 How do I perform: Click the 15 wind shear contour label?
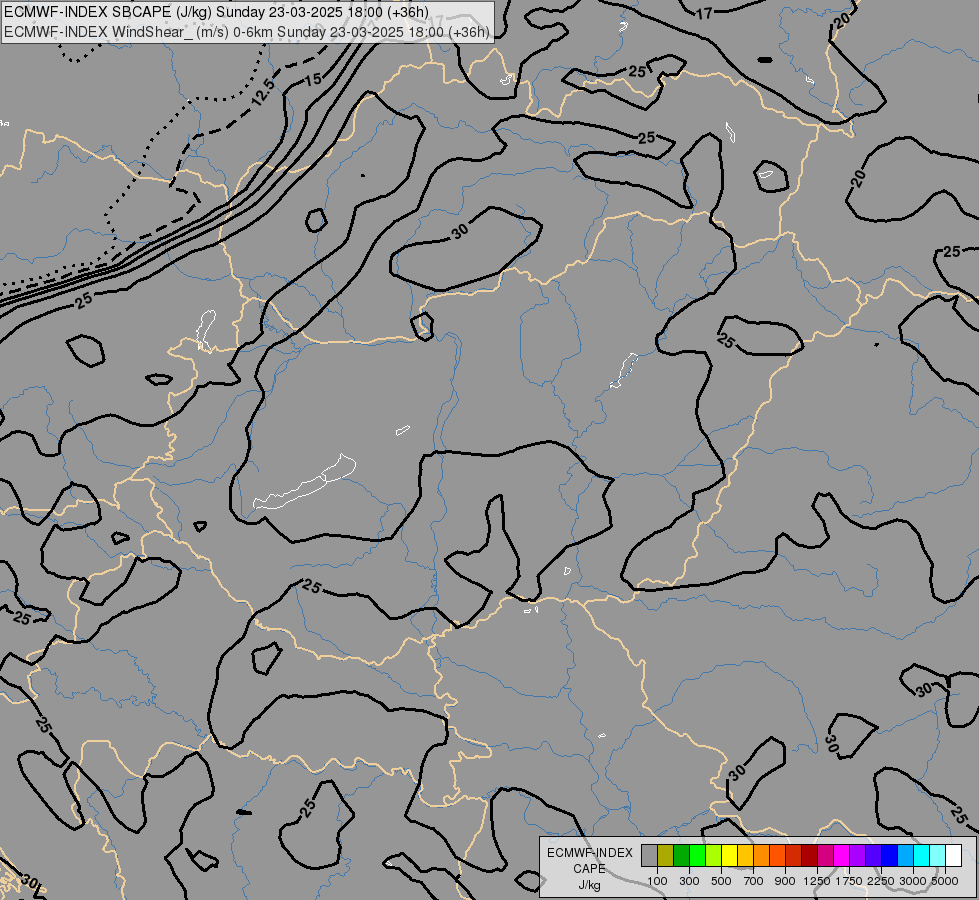[313, 79]
